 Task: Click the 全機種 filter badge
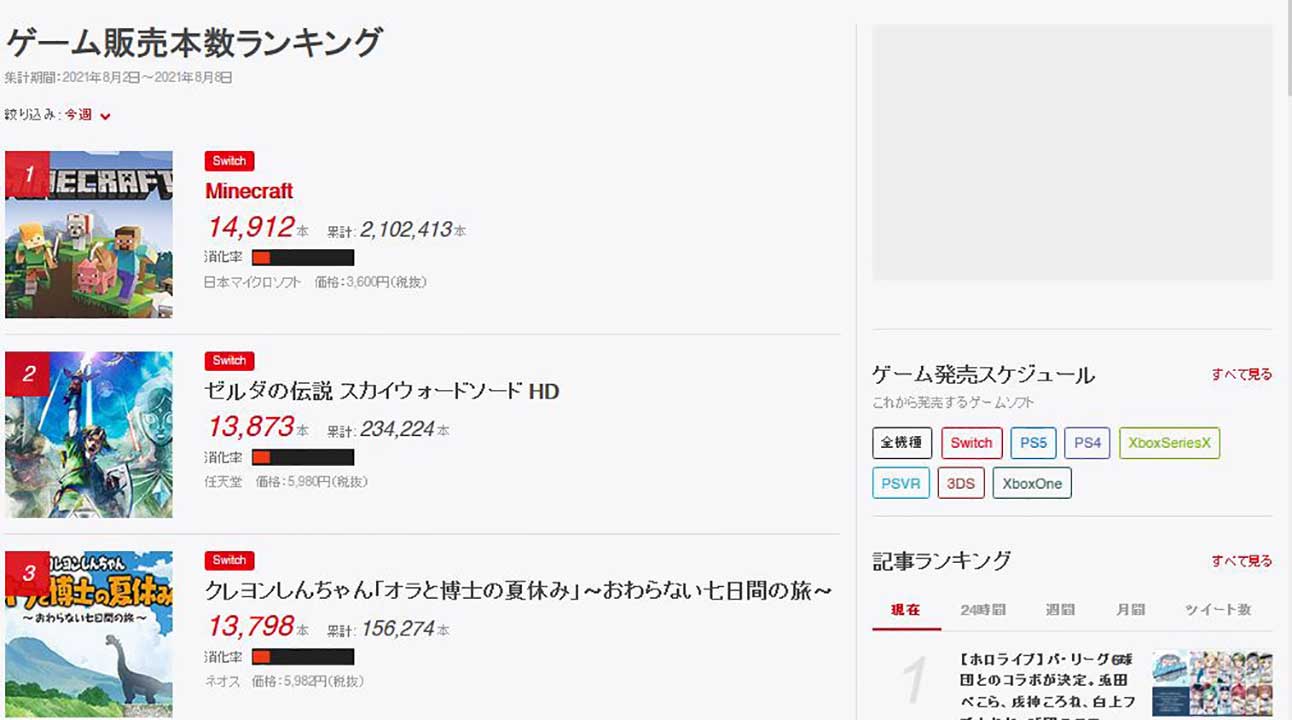[901, 443]
